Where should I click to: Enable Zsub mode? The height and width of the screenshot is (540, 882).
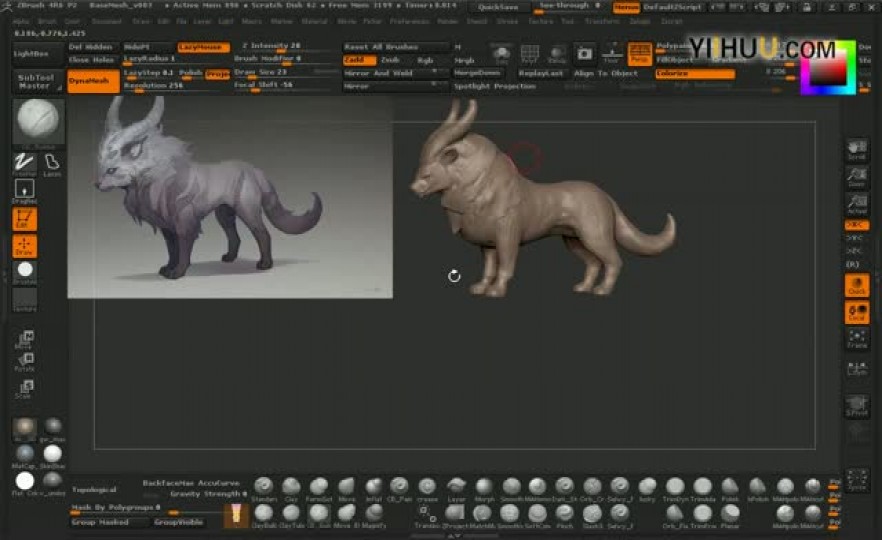[x=390, y=60]
